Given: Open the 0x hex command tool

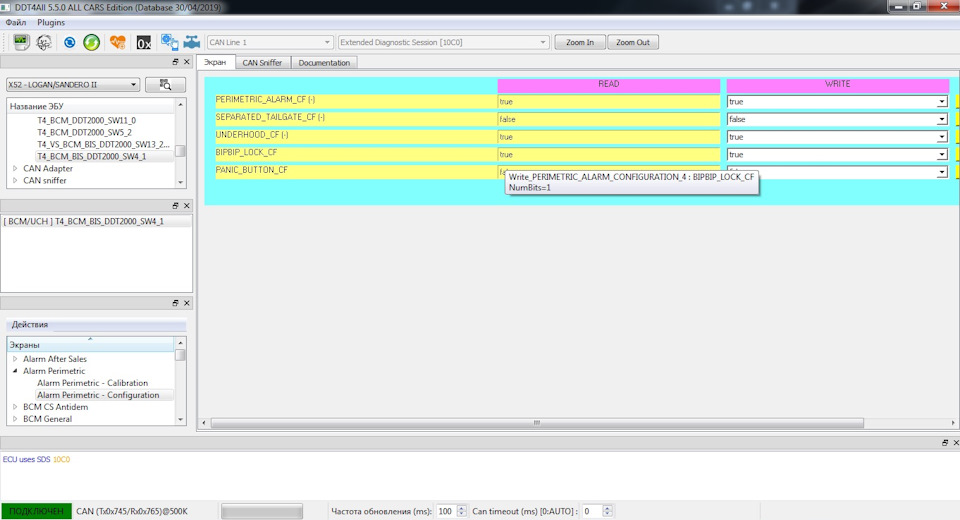Looking at the screenshot, I should tap(144, 43).
